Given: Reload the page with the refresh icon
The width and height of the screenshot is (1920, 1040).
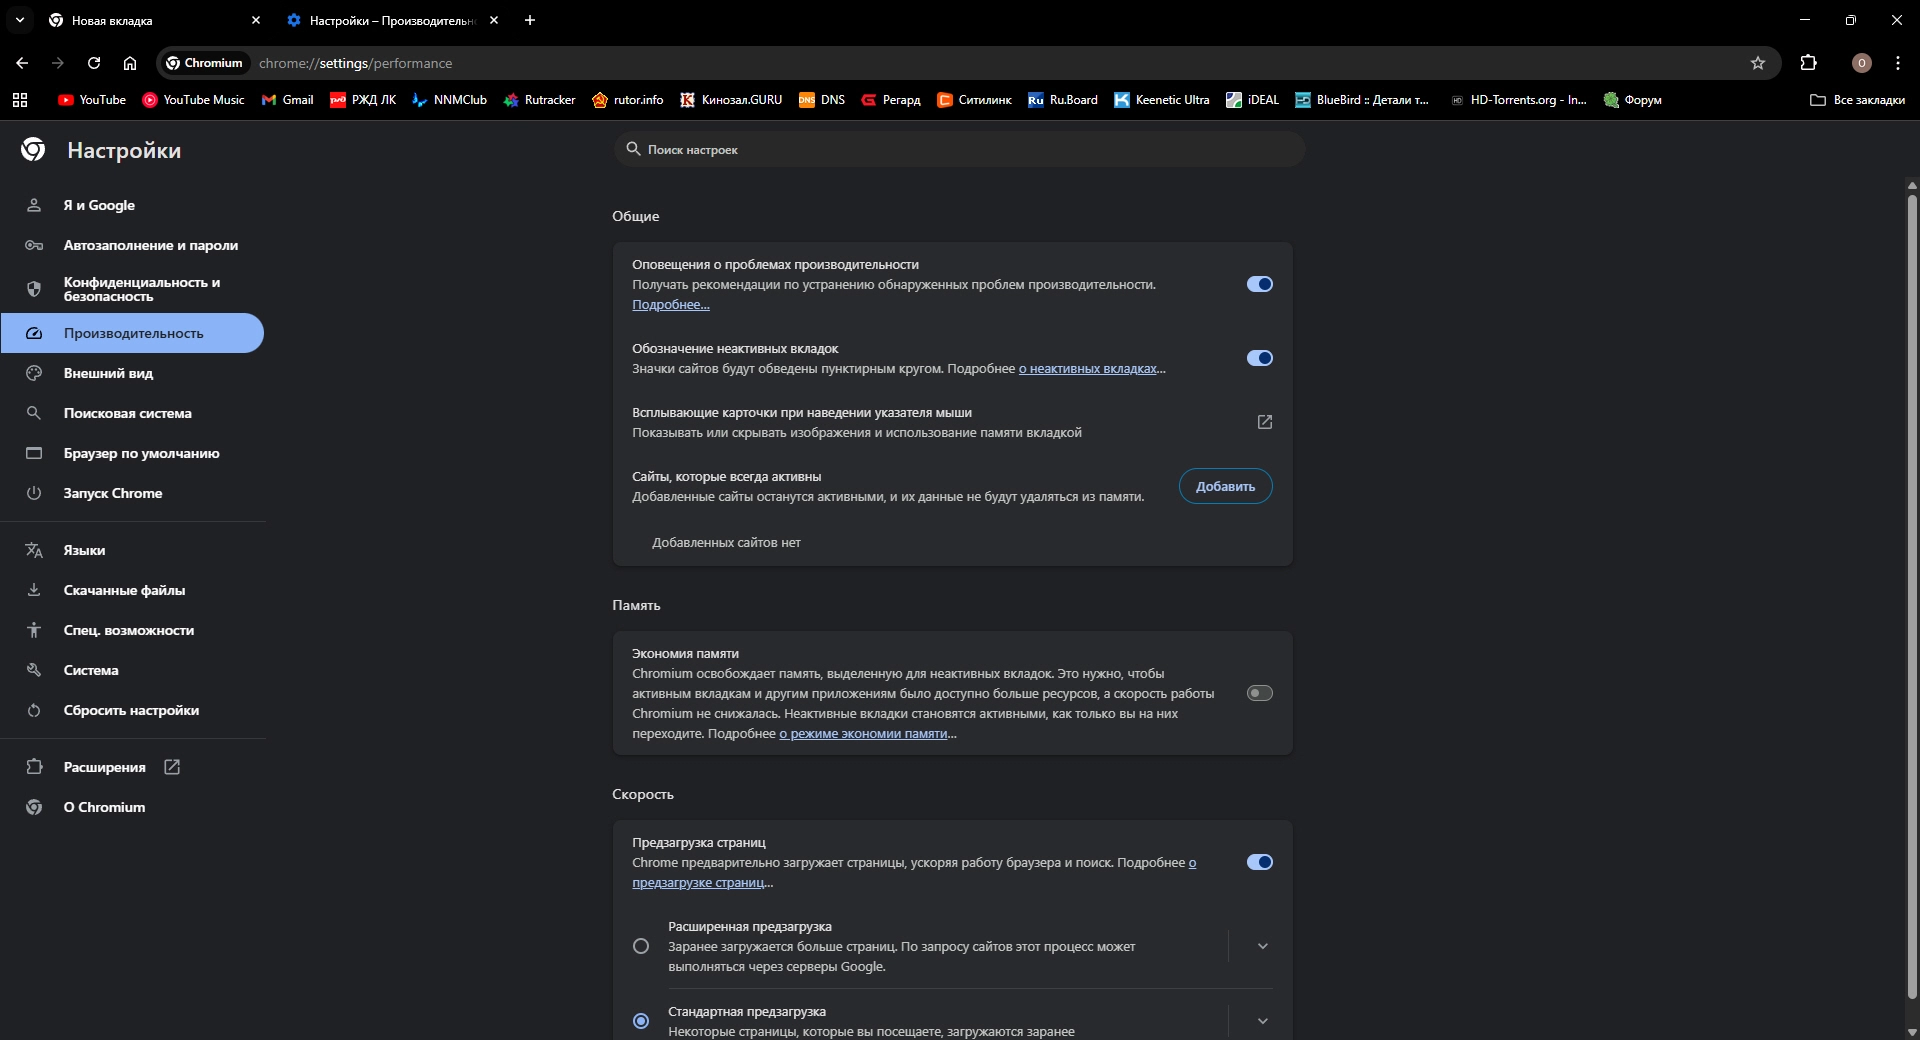Looking at the screenshot, I should 94,63.
